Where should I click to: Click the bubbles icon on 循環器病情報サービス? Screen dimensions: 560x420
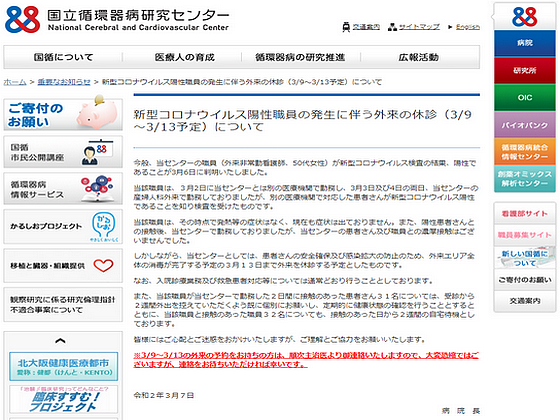[97, 188]
